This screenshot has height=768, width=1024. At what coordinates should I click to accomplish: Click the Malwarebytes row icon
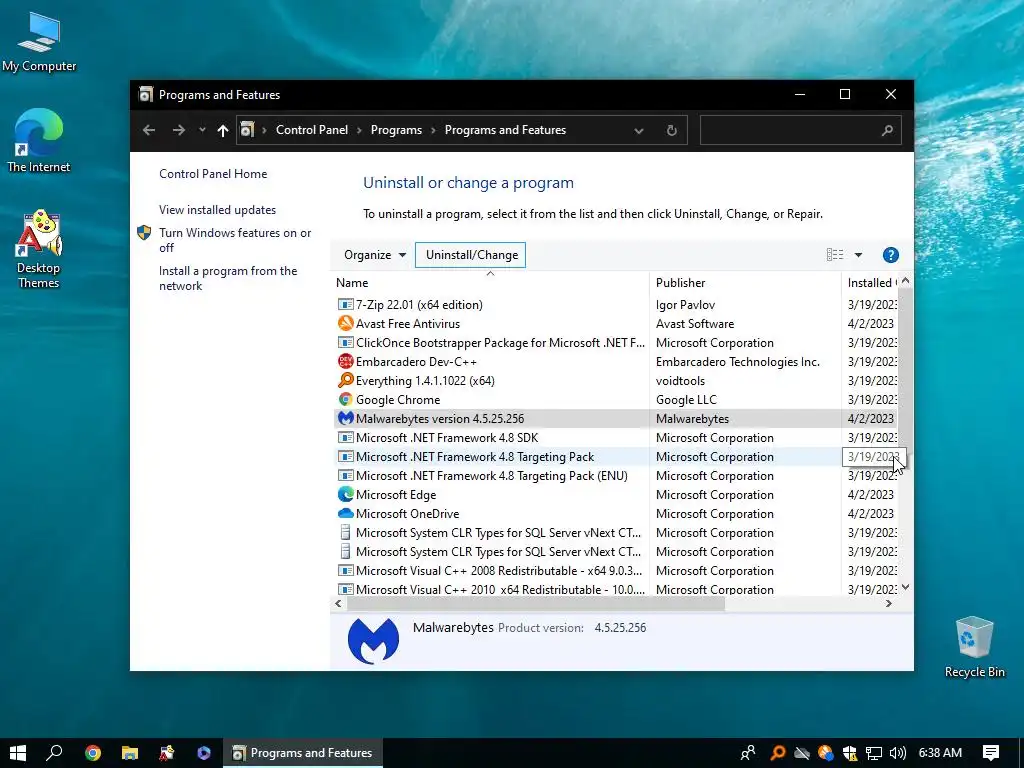click(x=345, y=418)
